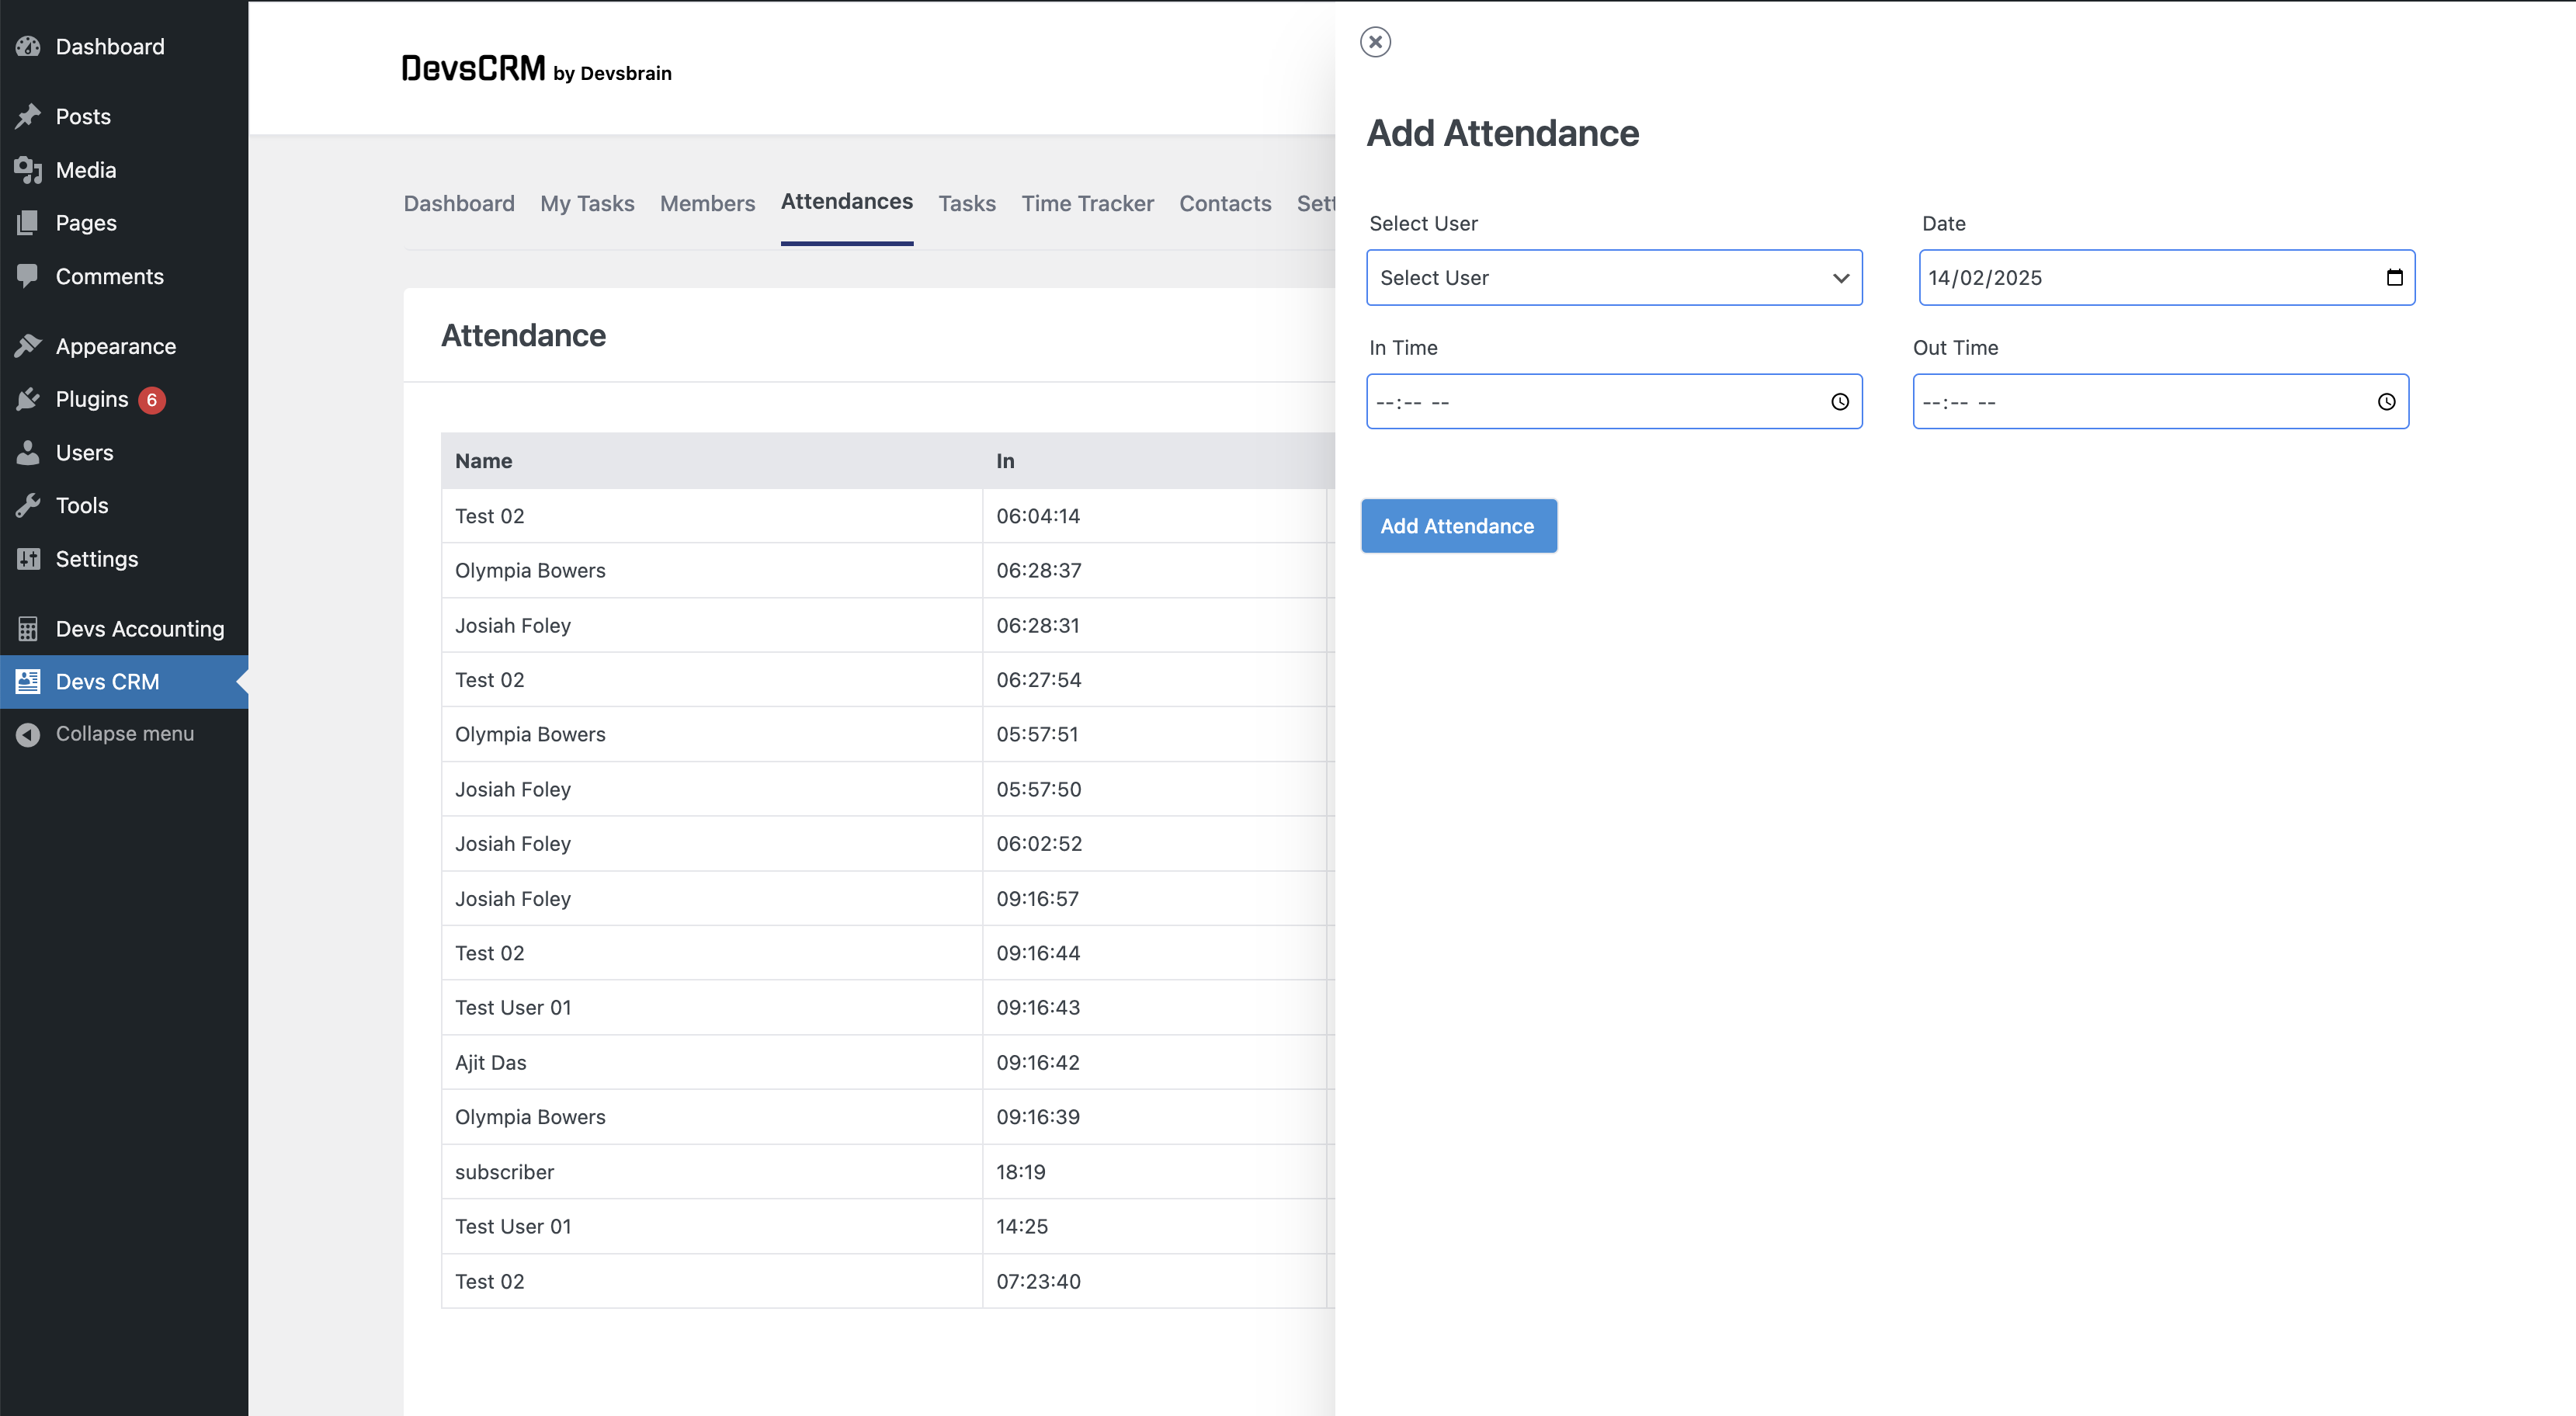Click the Devs Accounting calculator icon

point(28,629)
